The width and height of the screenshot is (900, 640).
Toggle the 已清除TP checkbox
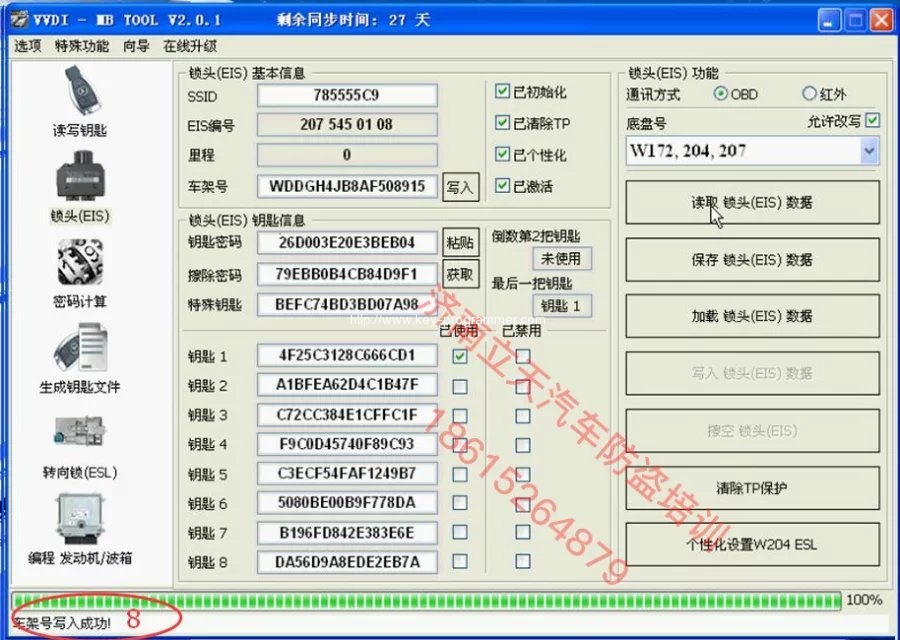click(502, 122)
